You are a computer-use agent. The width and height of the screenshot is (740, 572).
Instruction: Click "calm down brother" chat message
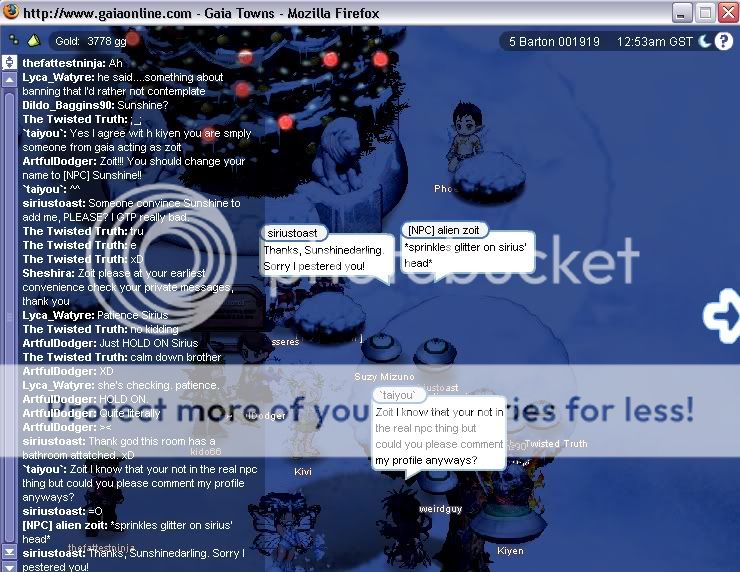tap(176, 357)
